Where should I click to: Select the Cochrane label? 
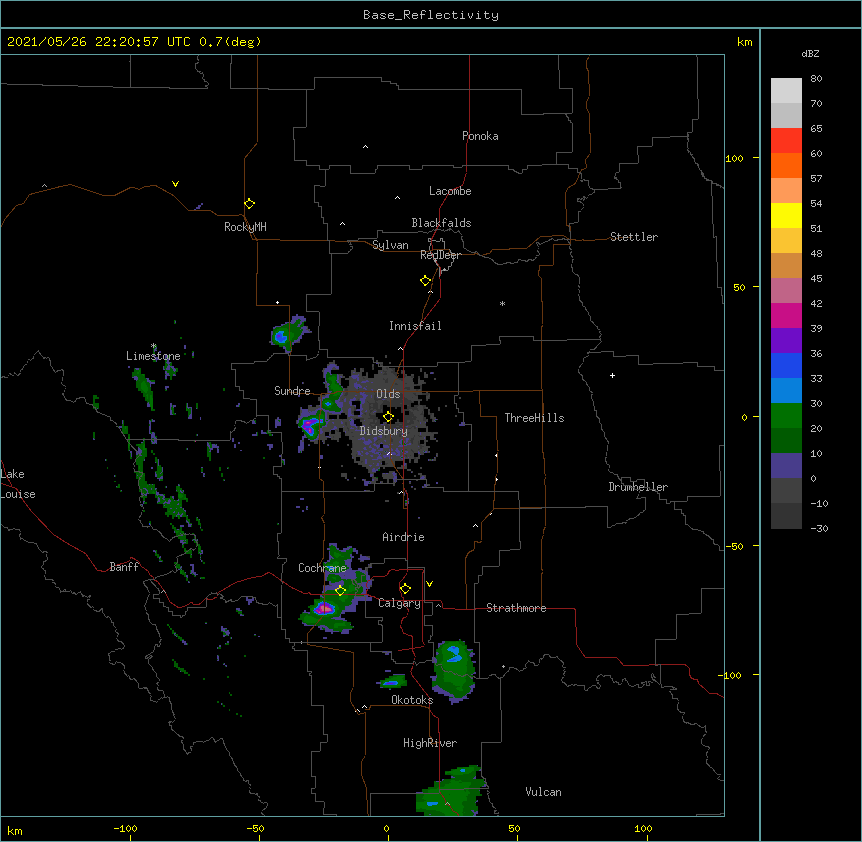coord(322,568)
